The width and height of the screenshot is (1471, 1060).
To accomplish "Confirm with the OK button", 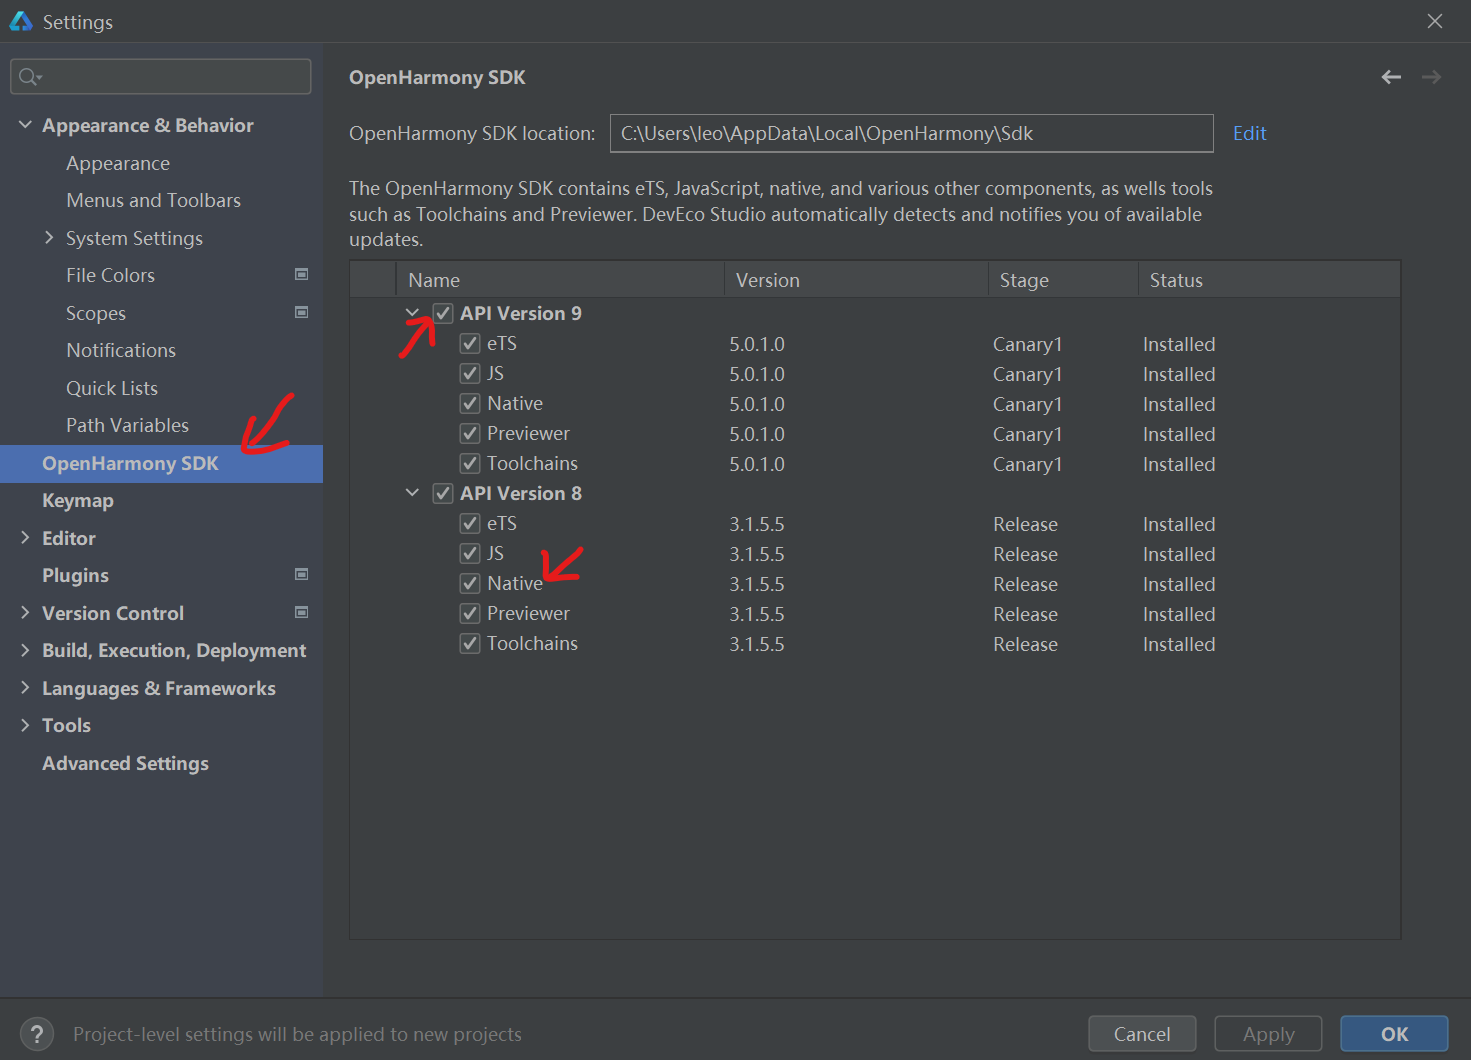I will pos(1394,1034).
